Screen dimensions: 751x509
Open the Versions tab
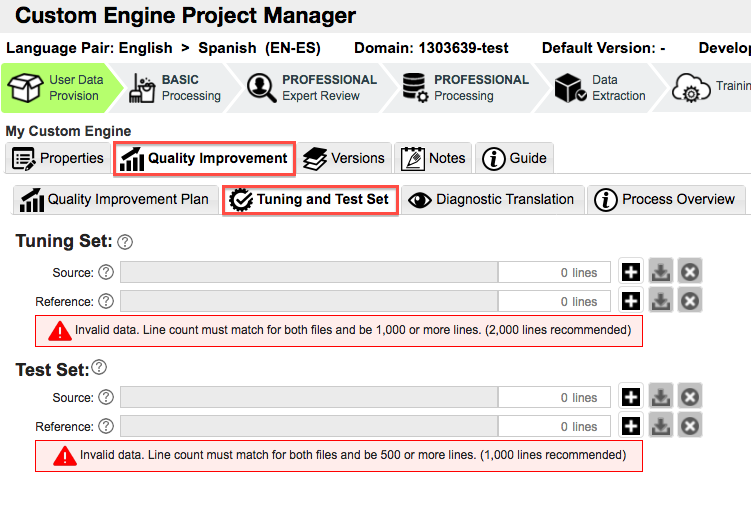(344, 158)
